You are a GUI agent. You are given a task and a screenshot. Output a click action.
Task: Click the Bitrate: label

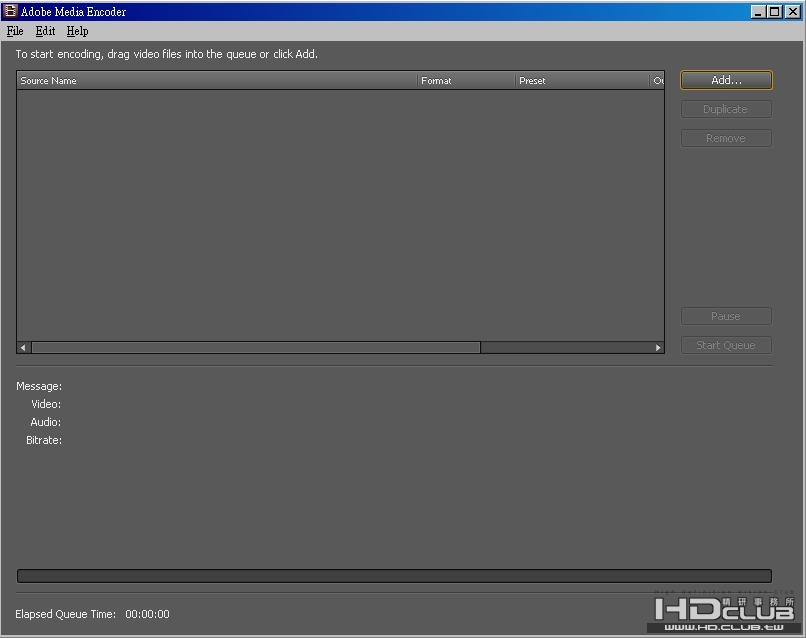(x=44, y=440)
